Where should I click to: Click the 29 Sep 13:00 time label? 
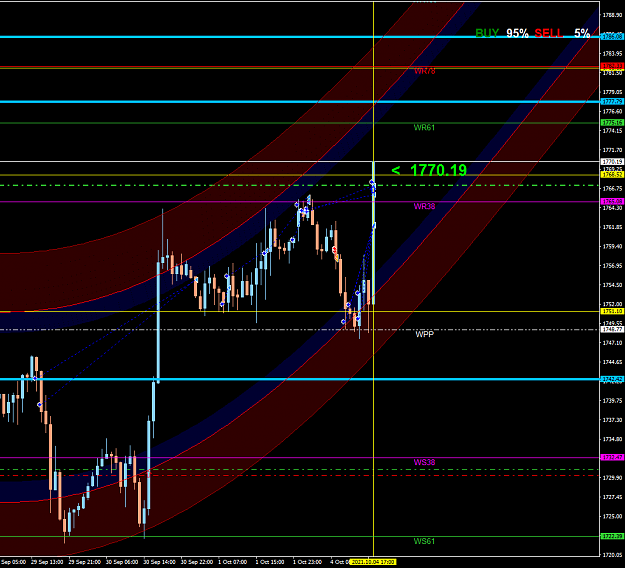pos(47,562)
